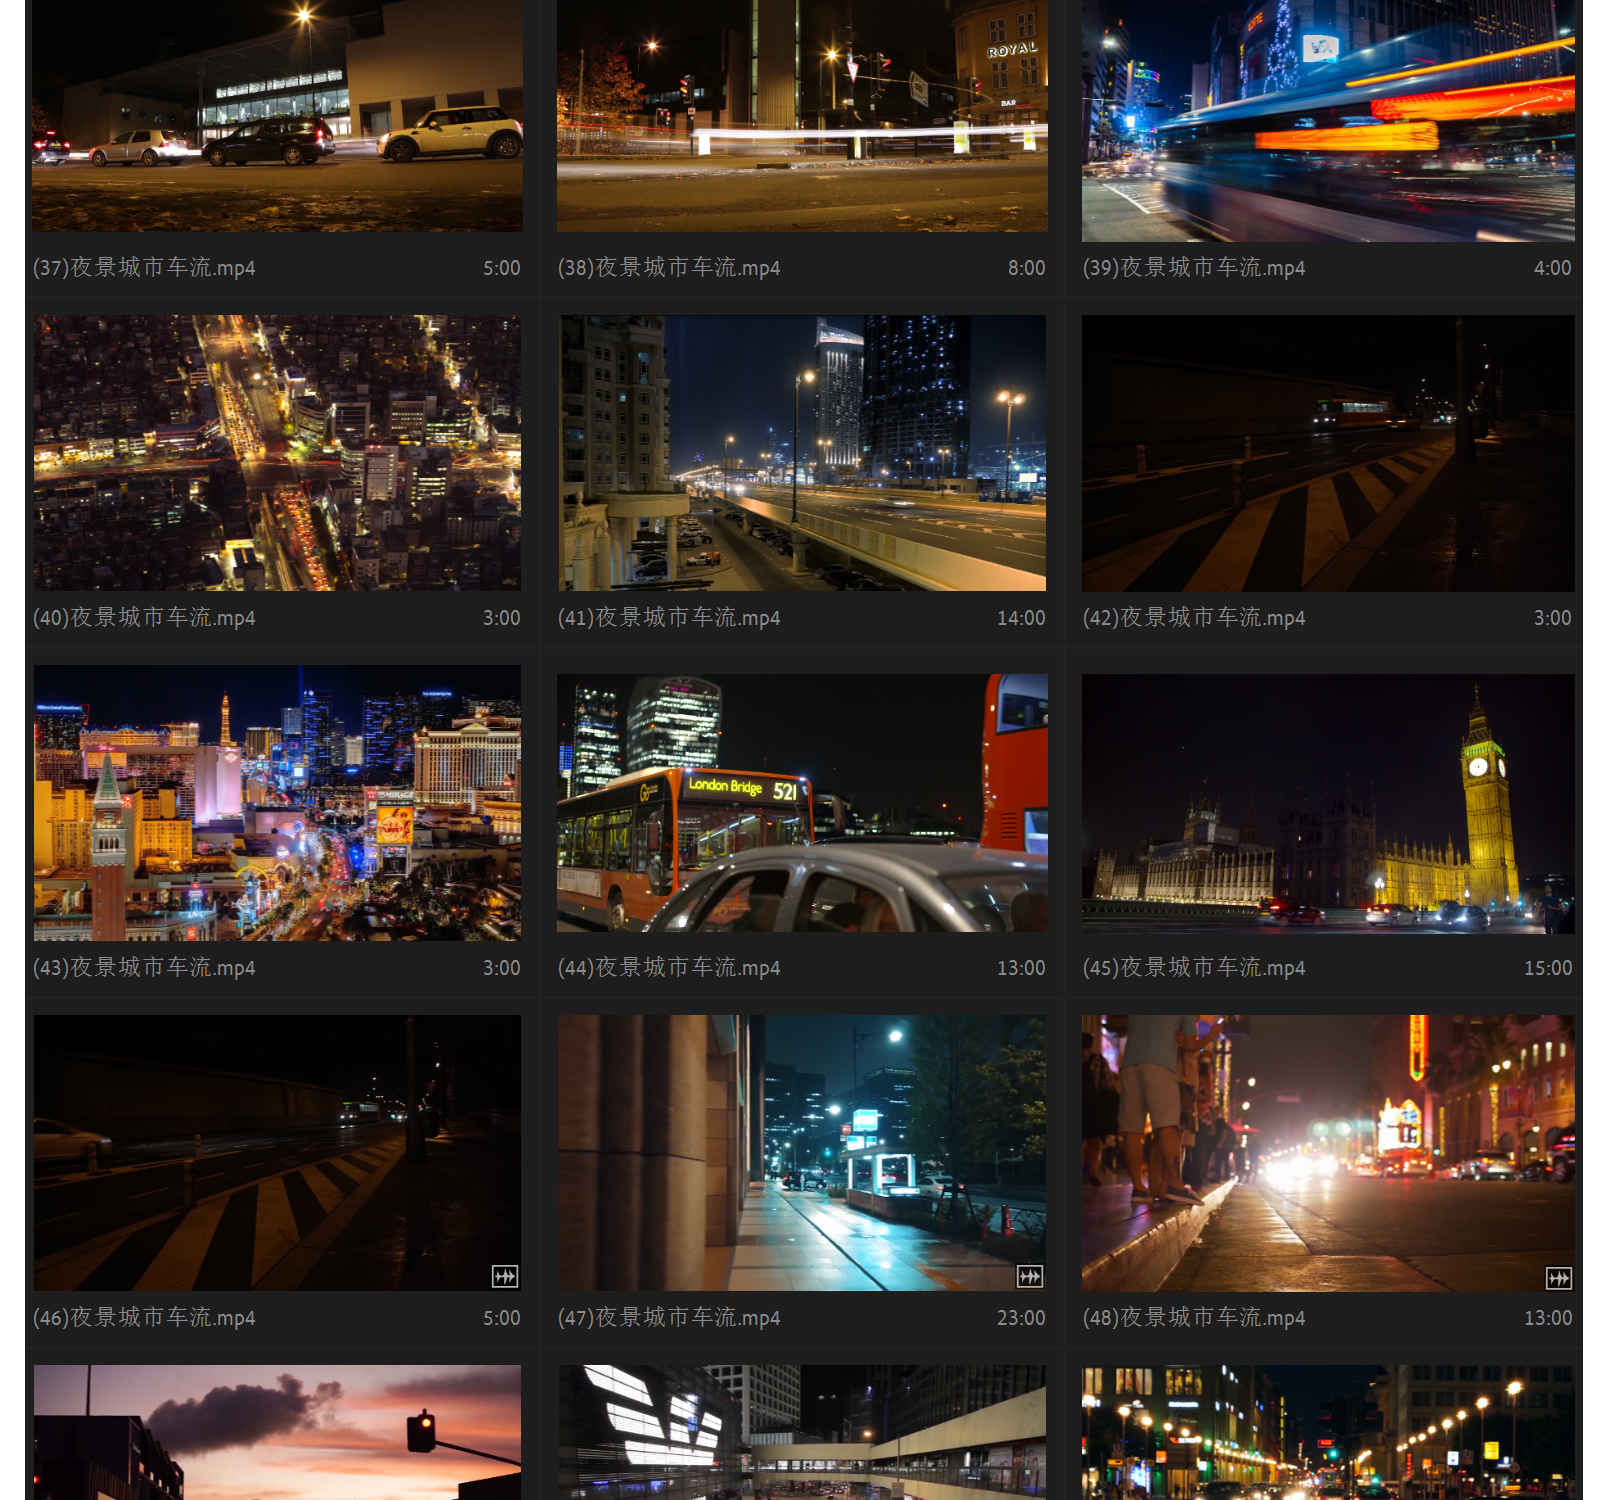Click the file name (46)夜景城市车流.mp4
The width and height of the screenshot is (1600, 1500).
click(144, 1318)
